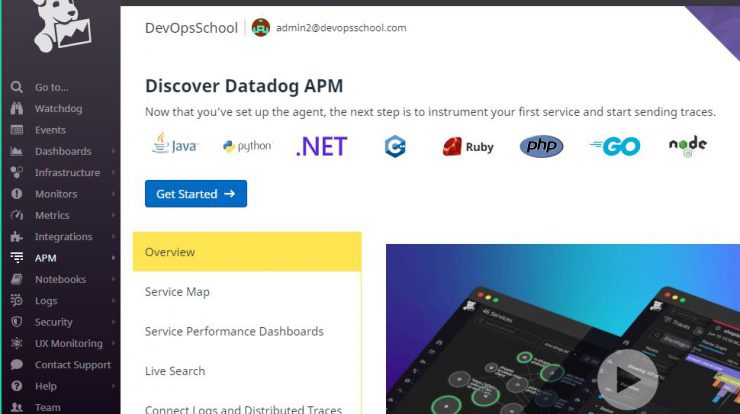740x414 pixels.
Task: Select the Java language logo
Action: pos(175,143)
